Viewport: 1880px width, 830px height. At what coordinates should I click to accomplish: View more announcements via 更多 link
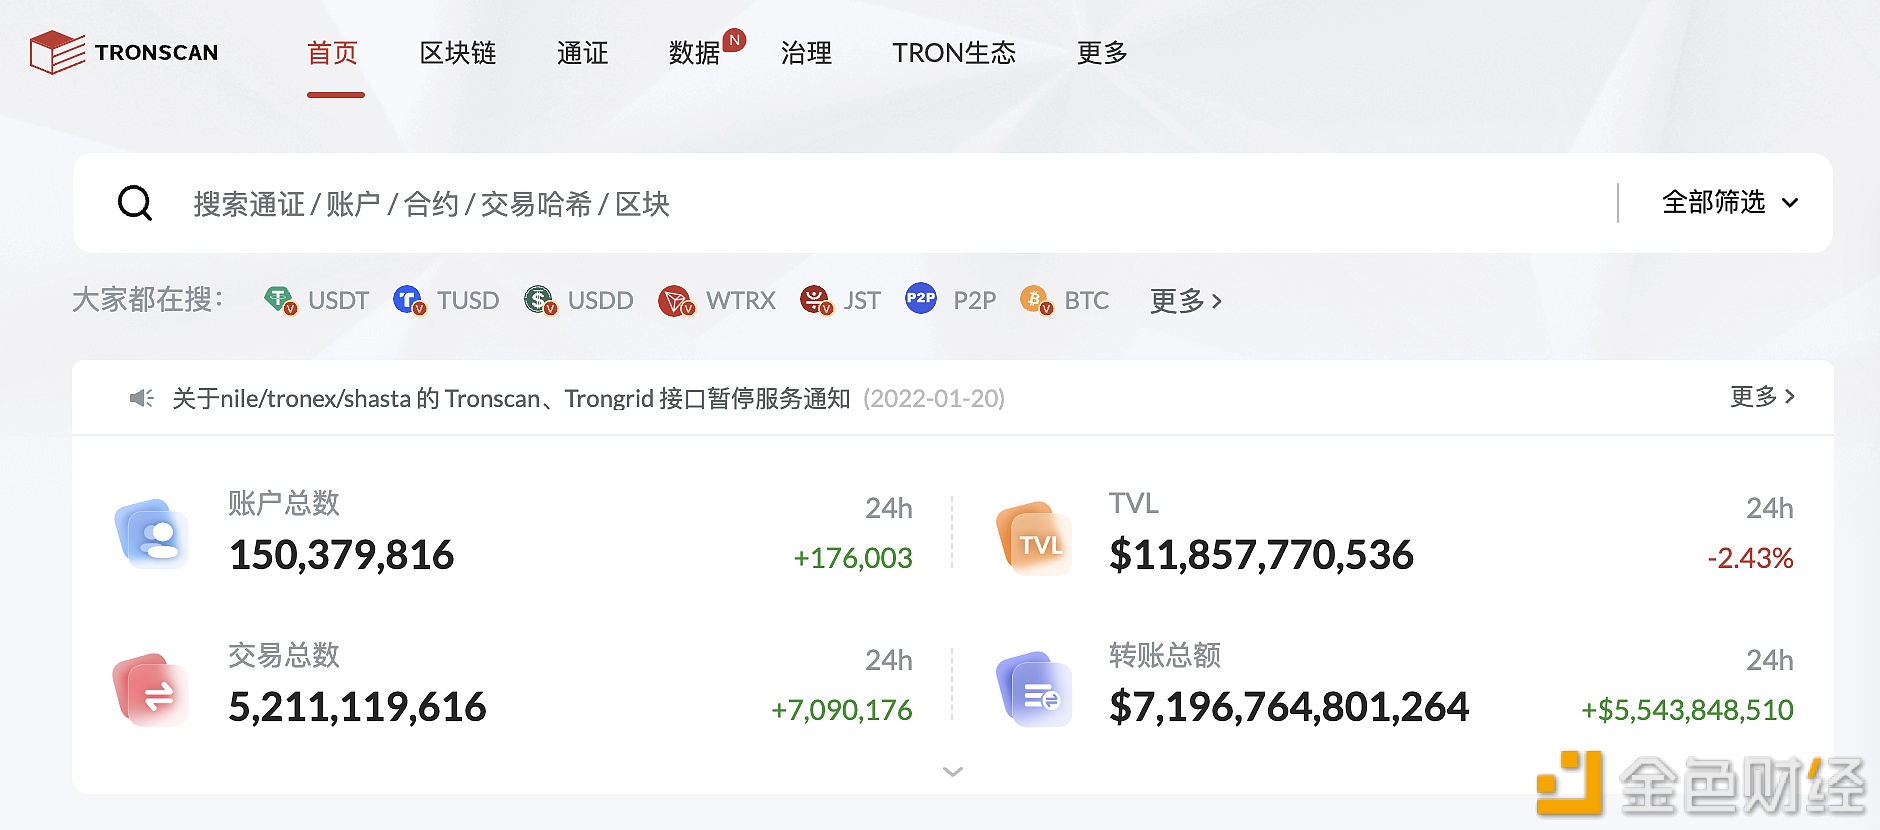click(1761, 397)
